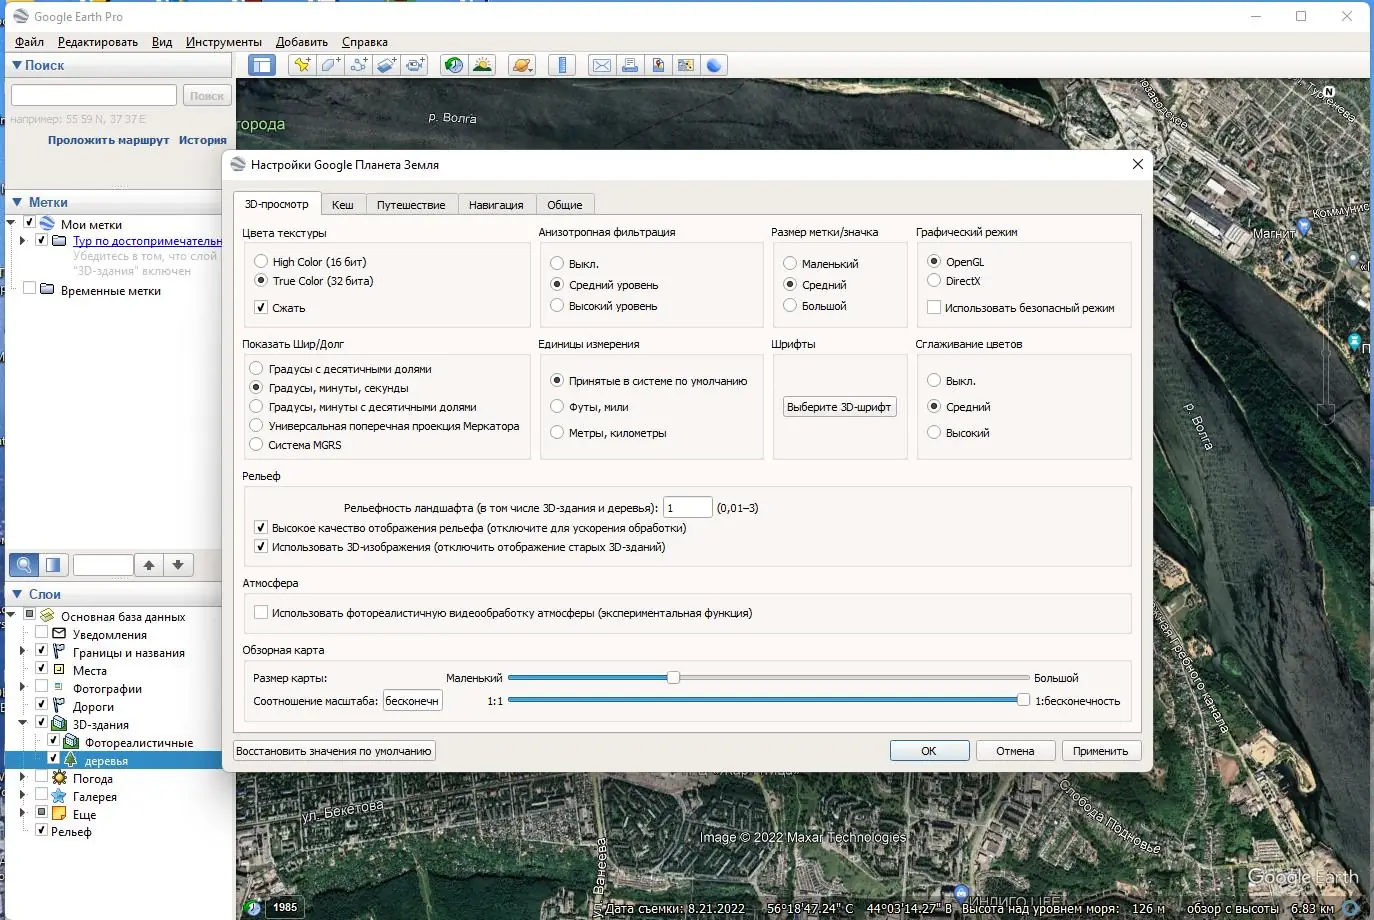Click Восстановить значения по умолчанию button
Image resolution: width=1374 pixels, height=920 pixels.
click(x=334, y=751)
